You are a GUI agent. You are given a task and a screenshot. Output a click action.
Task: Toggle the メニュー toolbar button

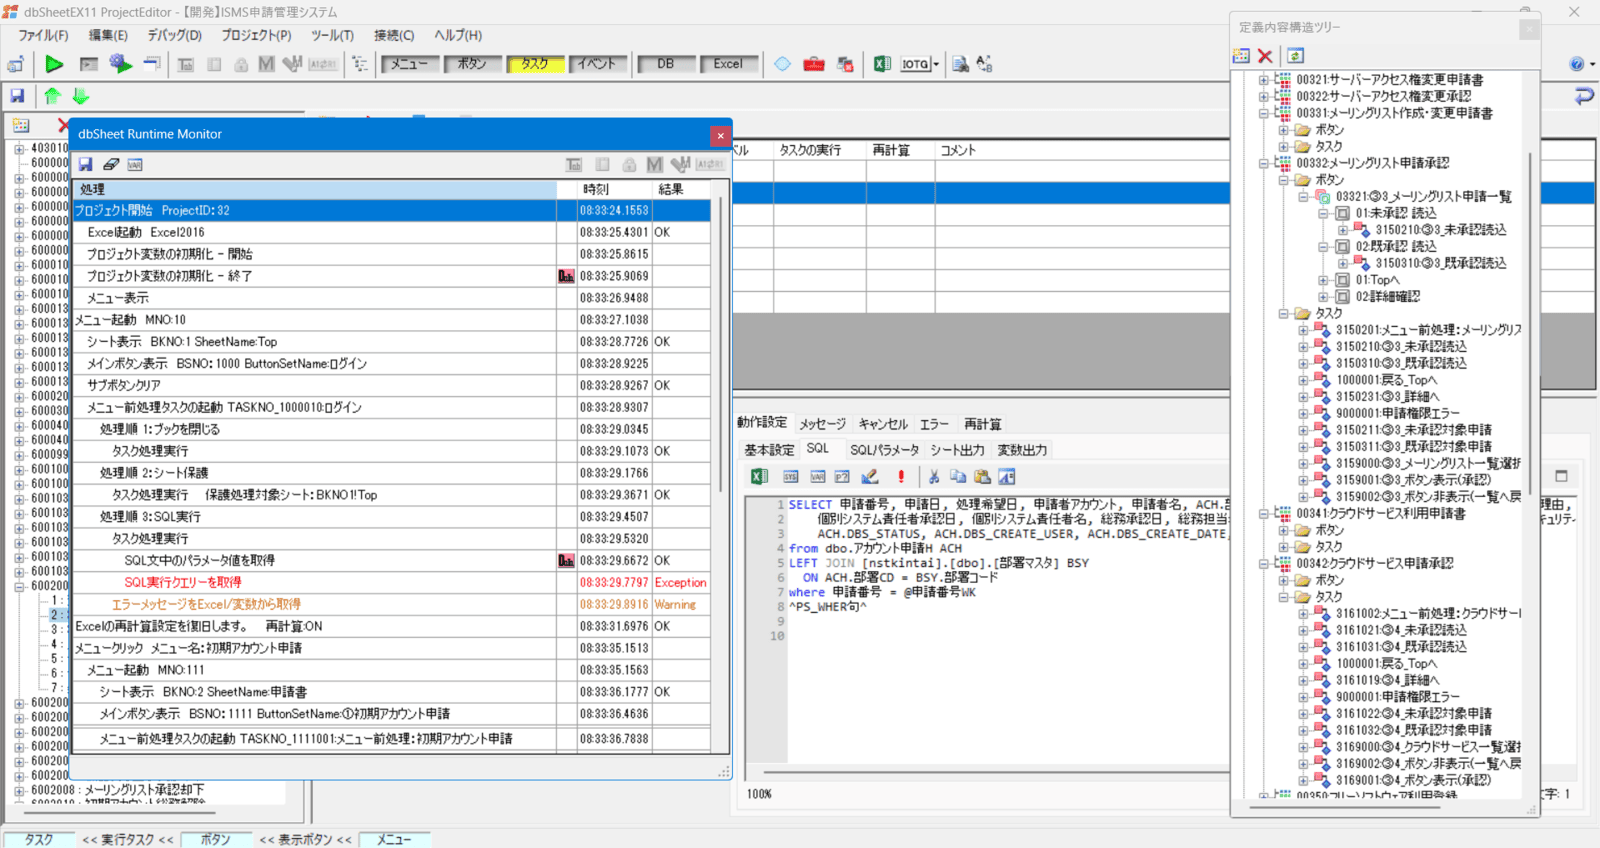(x=409, y=64)
